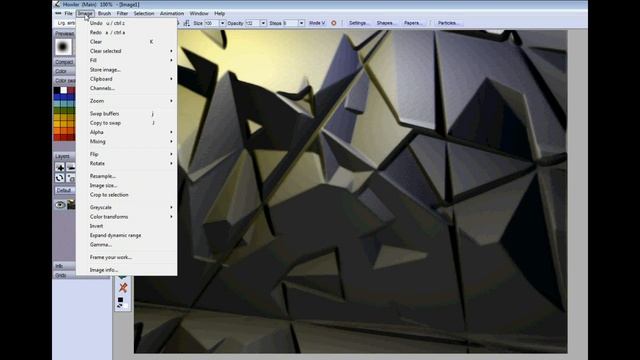Click the Opacity value field

pos(252,23)
